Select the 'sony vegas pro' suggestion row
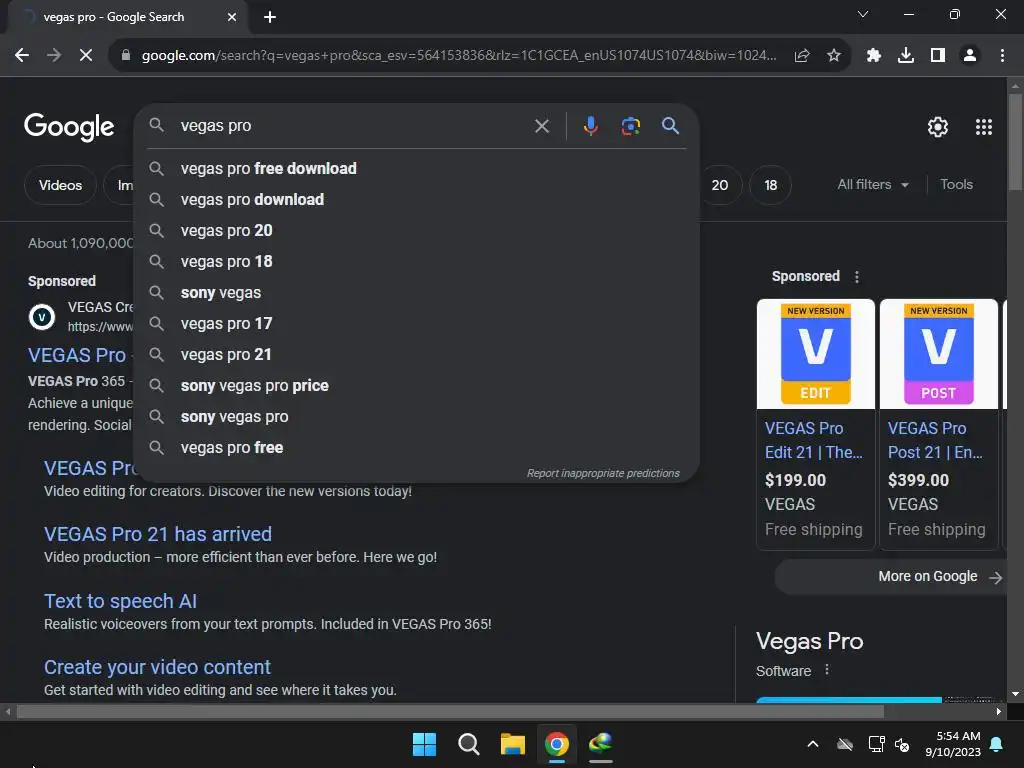The image size is (1024, 768). click(x=416, y=417)
